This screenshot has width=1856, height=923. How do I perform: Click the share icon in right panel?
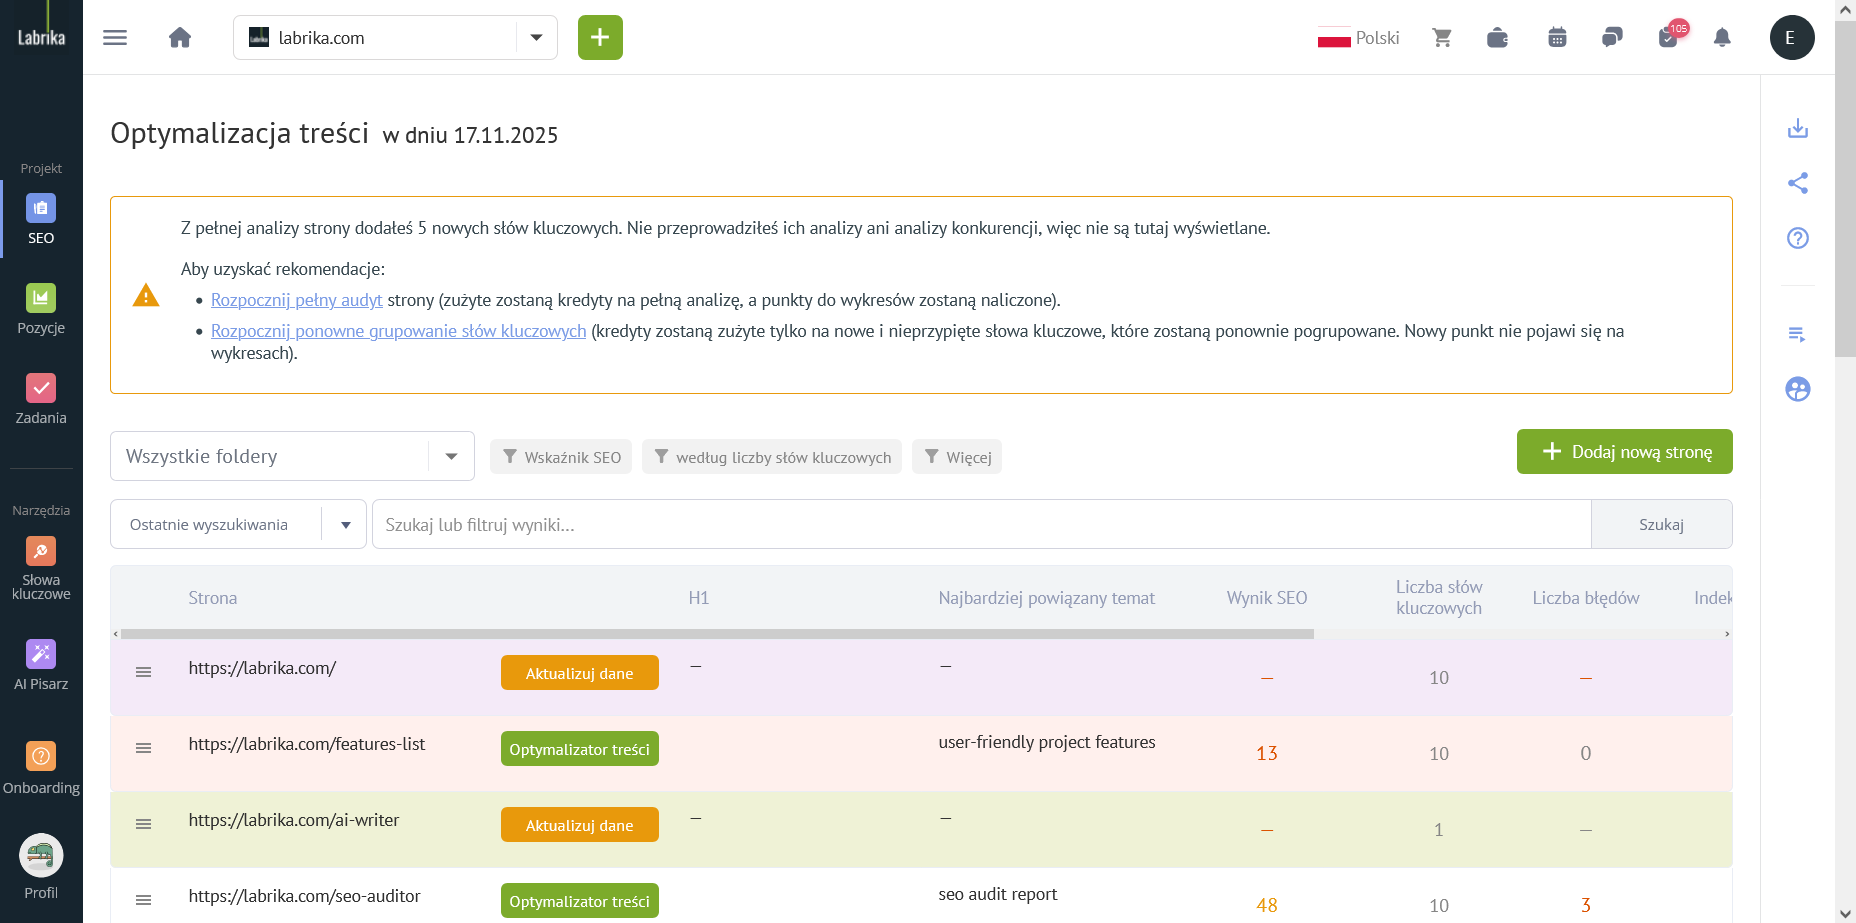[x=1797, y=183]
